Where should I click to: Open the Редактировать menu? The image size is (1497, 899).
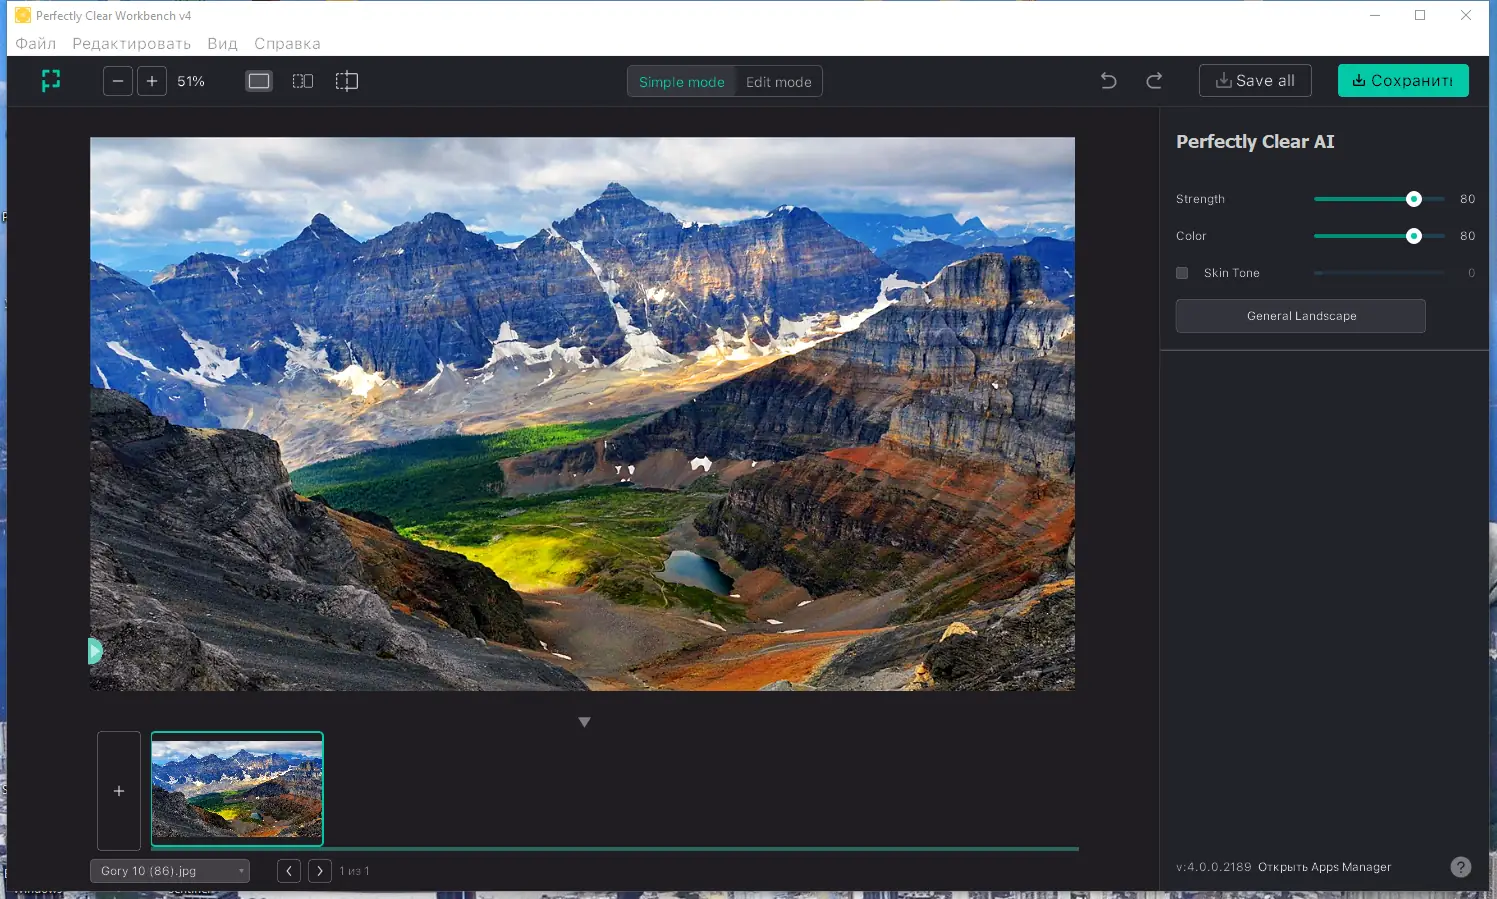131,43
